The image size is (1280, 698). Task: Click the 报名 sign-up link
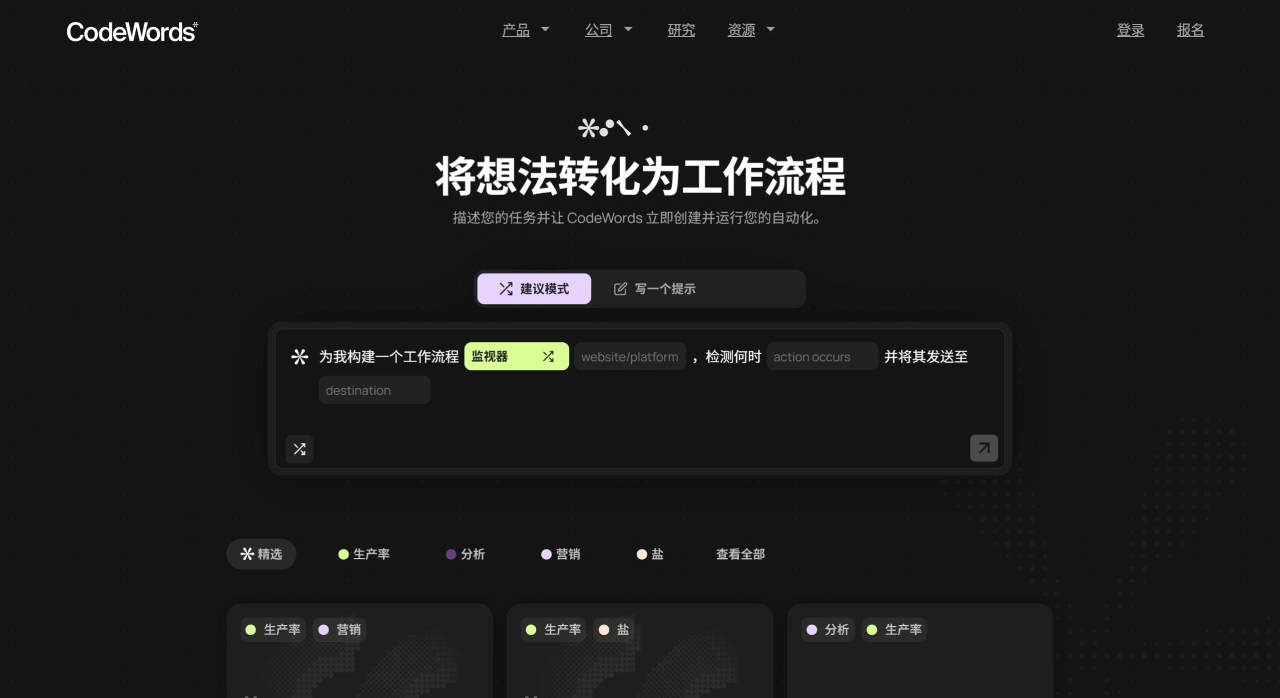click(x=1190, y=30)
